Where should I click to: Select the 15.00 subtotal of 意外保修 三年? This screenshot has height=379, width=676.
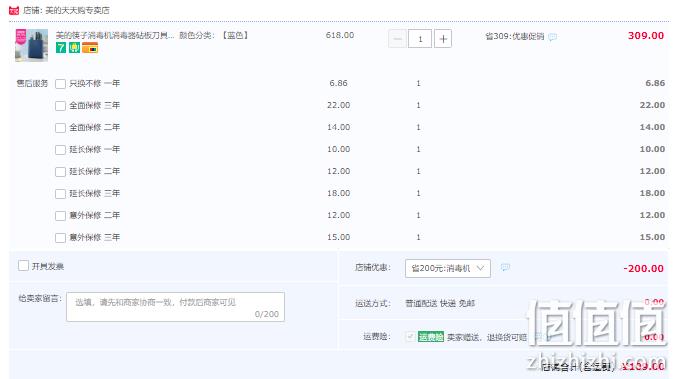[x=652, y=237]
